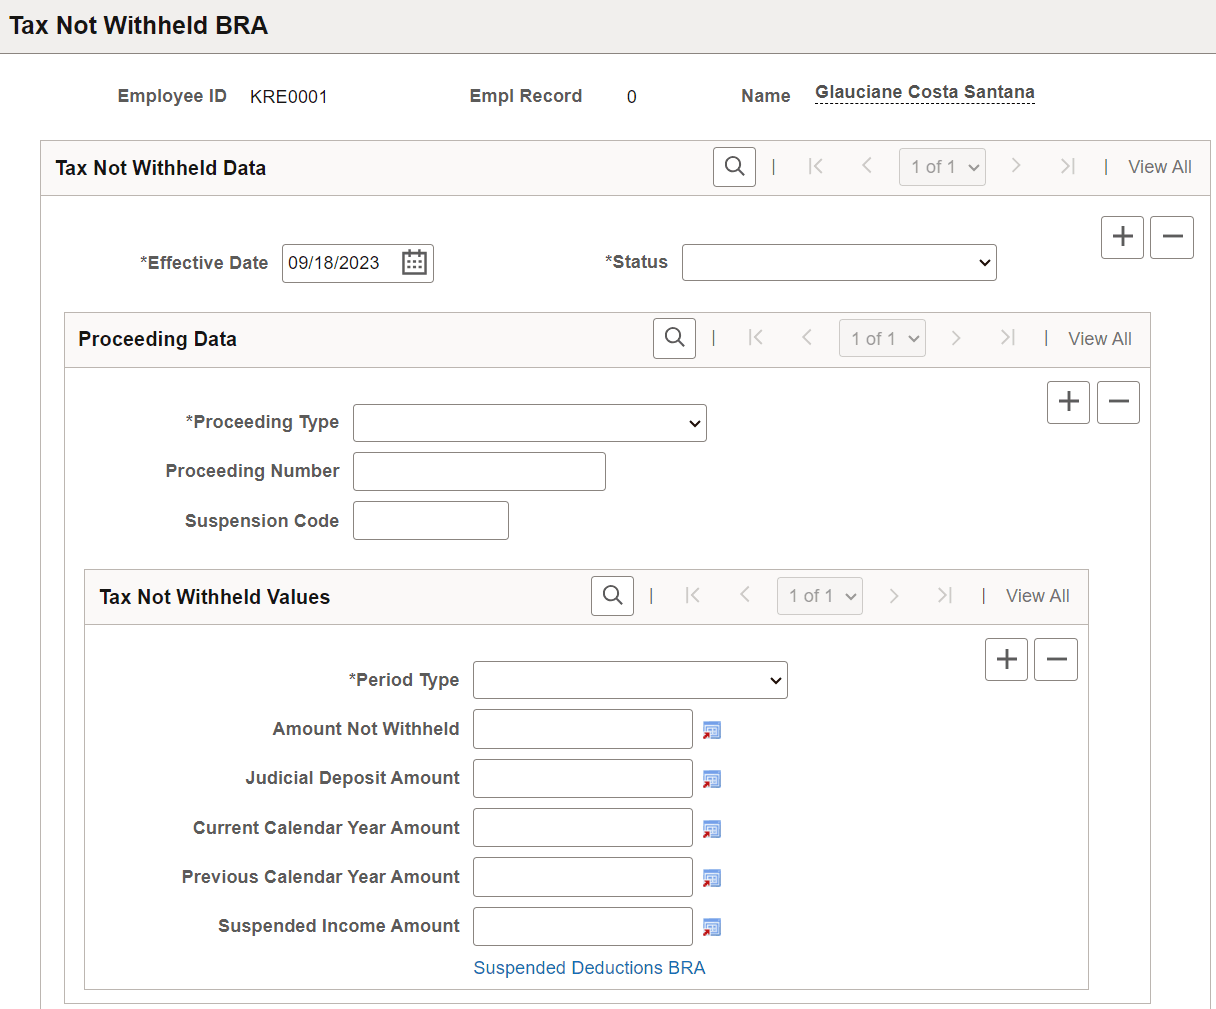This screenshot has width=1216, height=1009.
Task: Go to first row in Proceeding Data
Action: (x=756, y=338)
